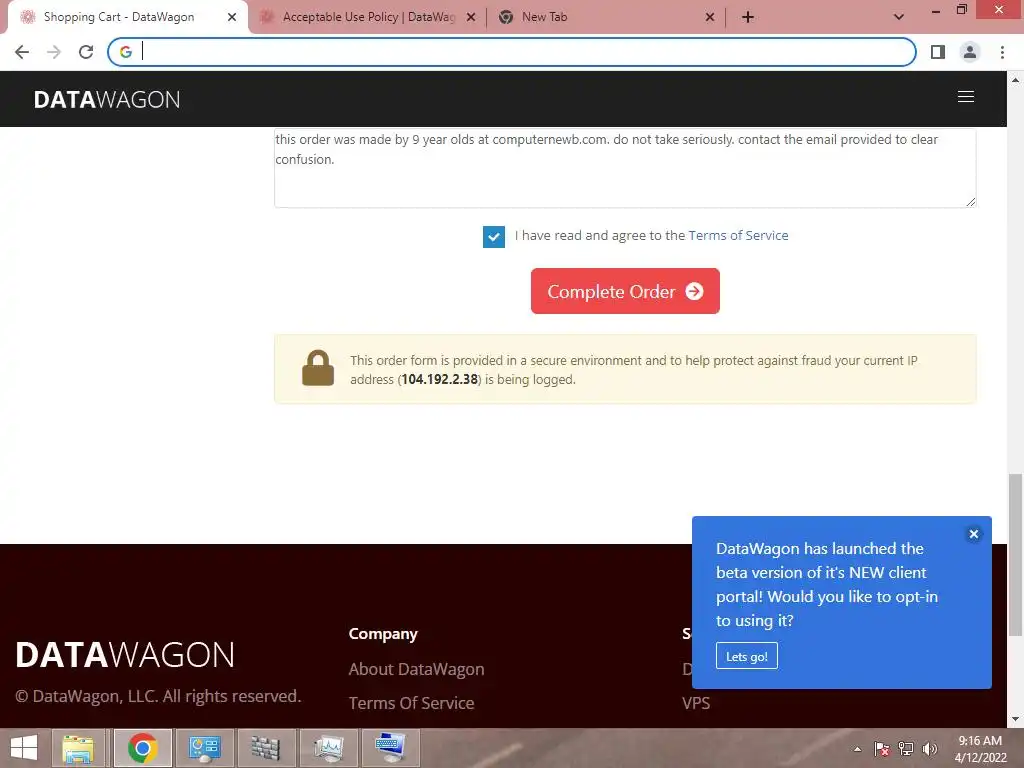Click the textarea resize handle corner
Screen dimensions: 1024x768
[970, 202]
